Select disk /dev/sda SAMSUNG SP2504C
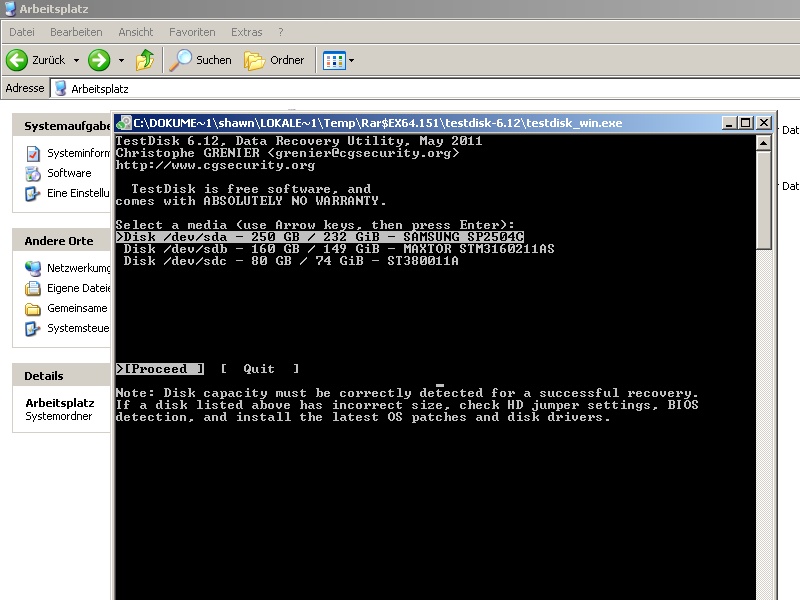The height and width of the screenshot is (600, 800). click(320, 237)
